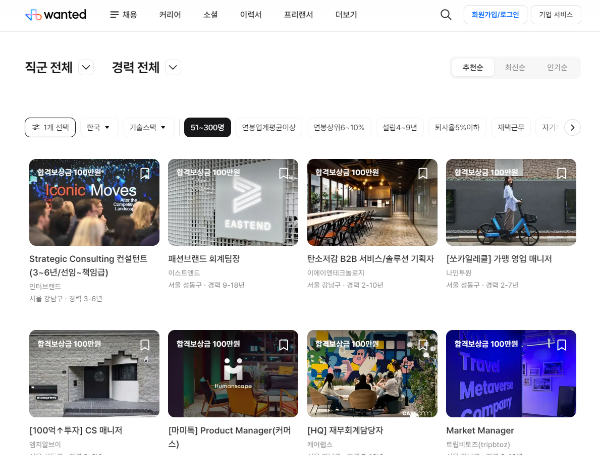The width and height of the screenshot is (600, 455).
Task: Sort by 인기순
Action: click(557, 67)
